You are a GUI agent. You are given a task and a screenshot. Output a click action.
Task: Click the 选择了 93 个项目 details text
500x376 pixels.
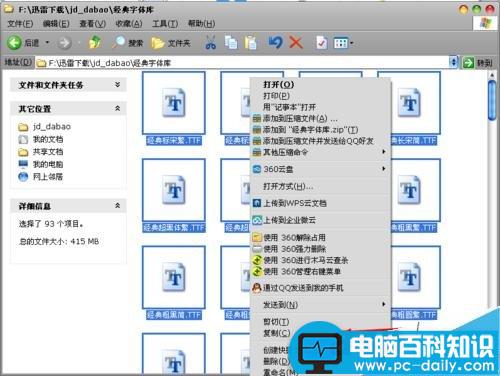(51, 224)
